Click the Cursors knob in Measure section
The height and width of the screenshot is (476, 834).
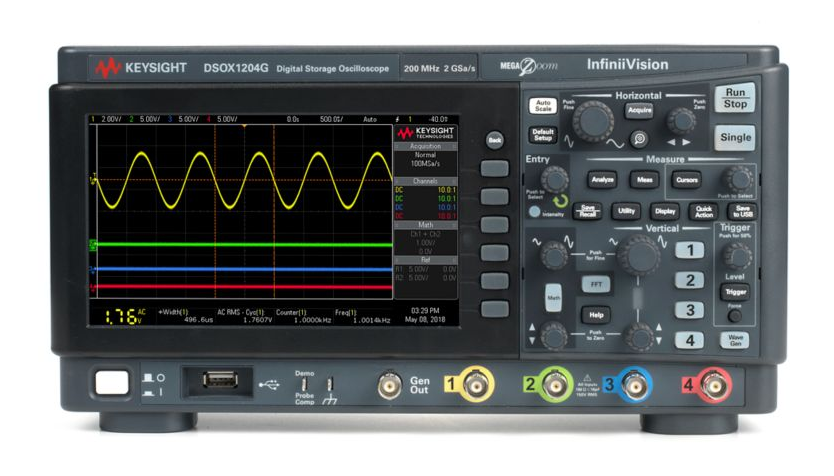pyautogui.click(x=739, y=179)
